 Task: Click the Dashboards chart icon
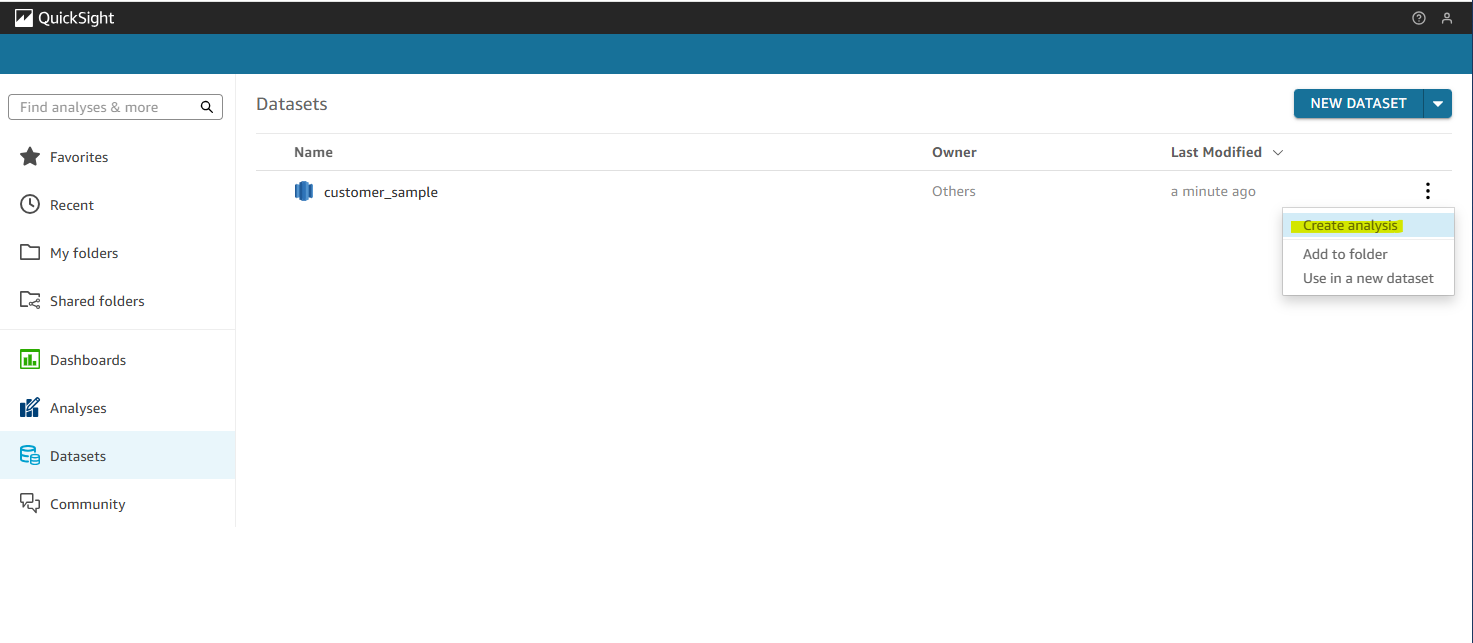coord(30,360)
